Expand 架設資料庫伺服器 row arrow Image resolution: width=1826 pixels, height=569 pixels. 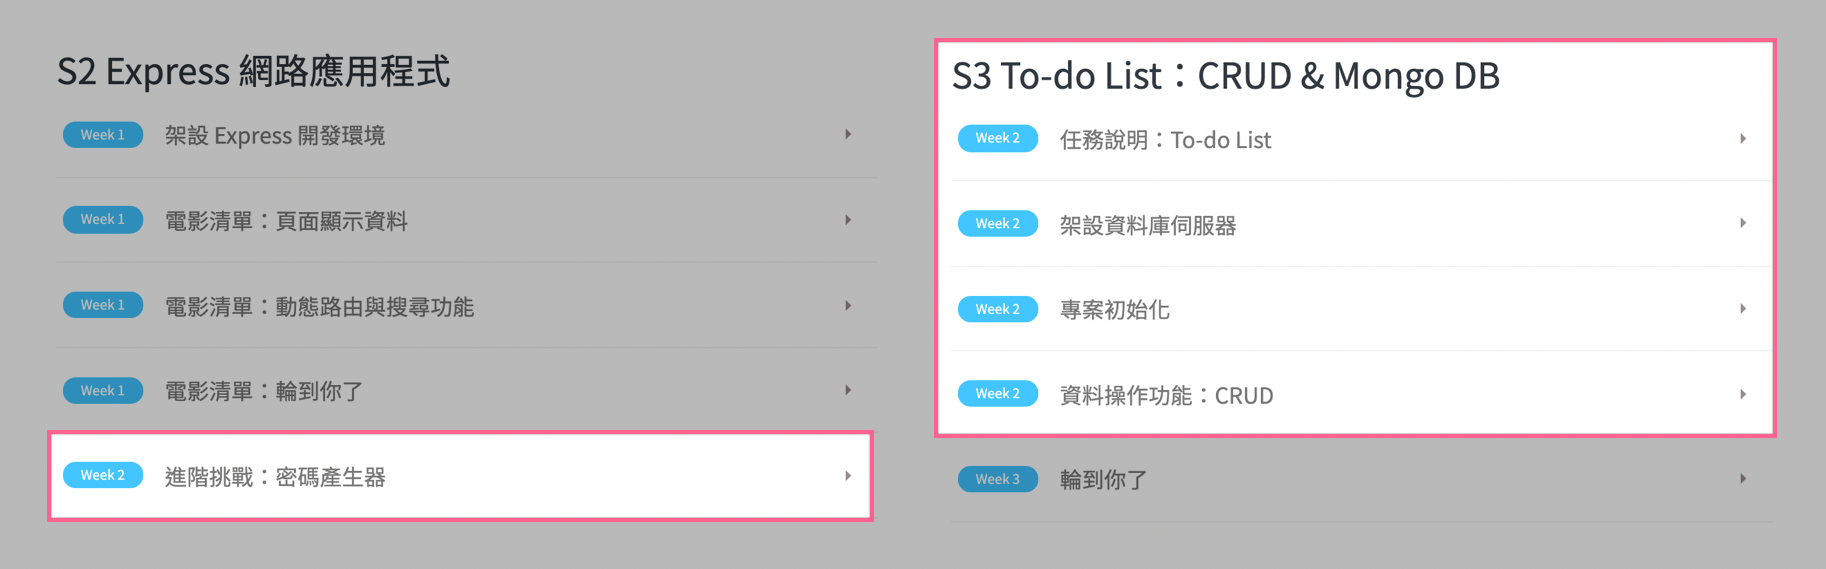pos(1743,224)
